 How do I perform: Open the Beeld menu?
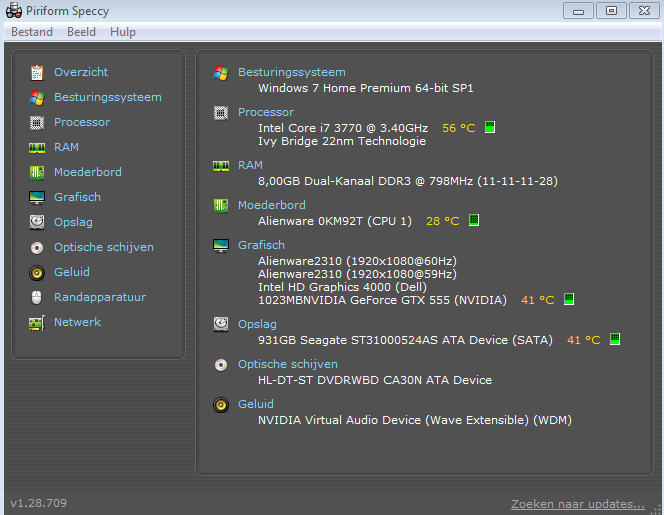pyautogui.click(x=81, y=32)
